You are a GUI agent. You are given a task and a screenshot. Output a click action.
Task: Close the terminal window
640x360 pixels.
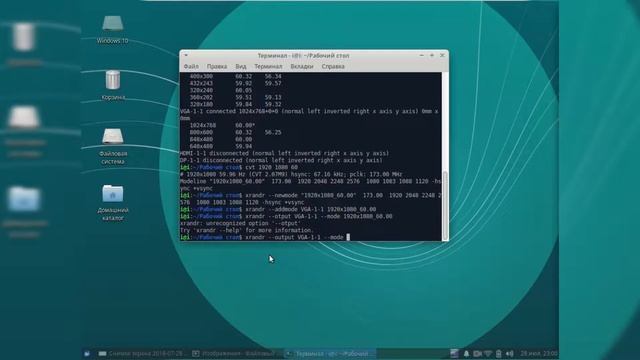[x=442, y=55]
